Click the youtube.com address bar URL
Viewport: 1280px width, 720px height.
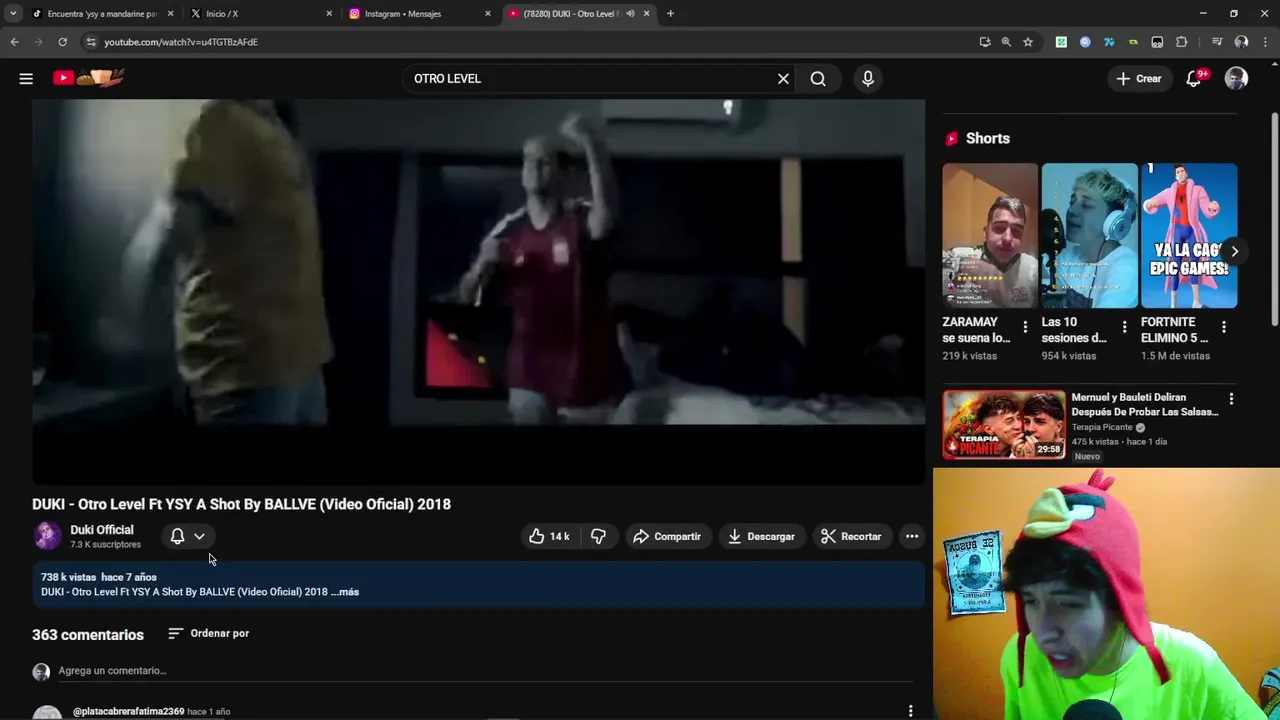(181, 42)
